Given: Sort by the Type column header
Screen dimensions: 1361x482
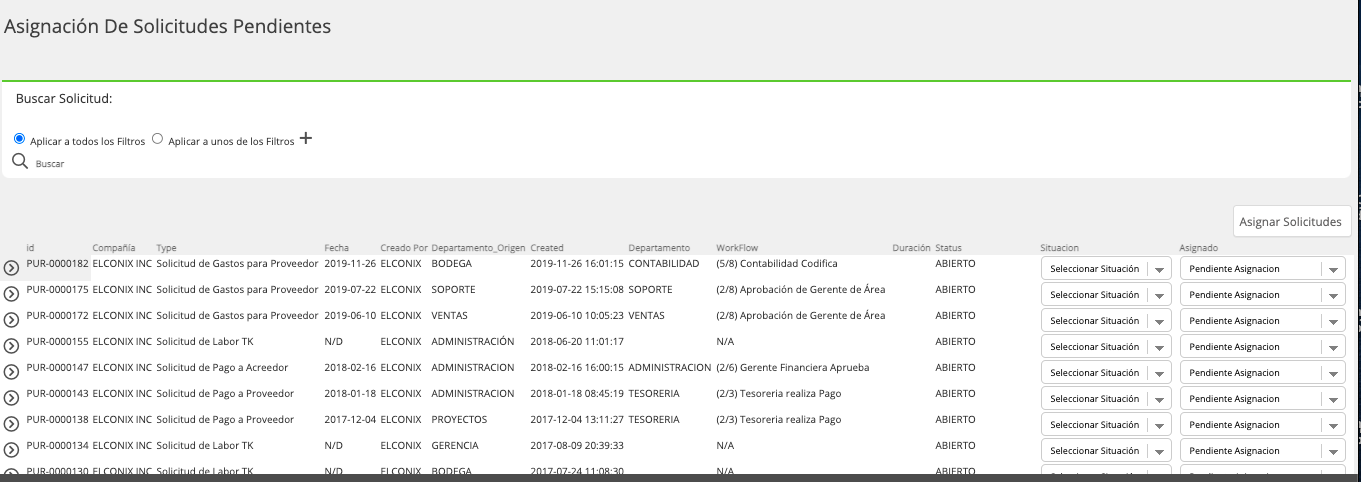Looking at the screenshot, I should pyautogui.click(x=166, y=247).
